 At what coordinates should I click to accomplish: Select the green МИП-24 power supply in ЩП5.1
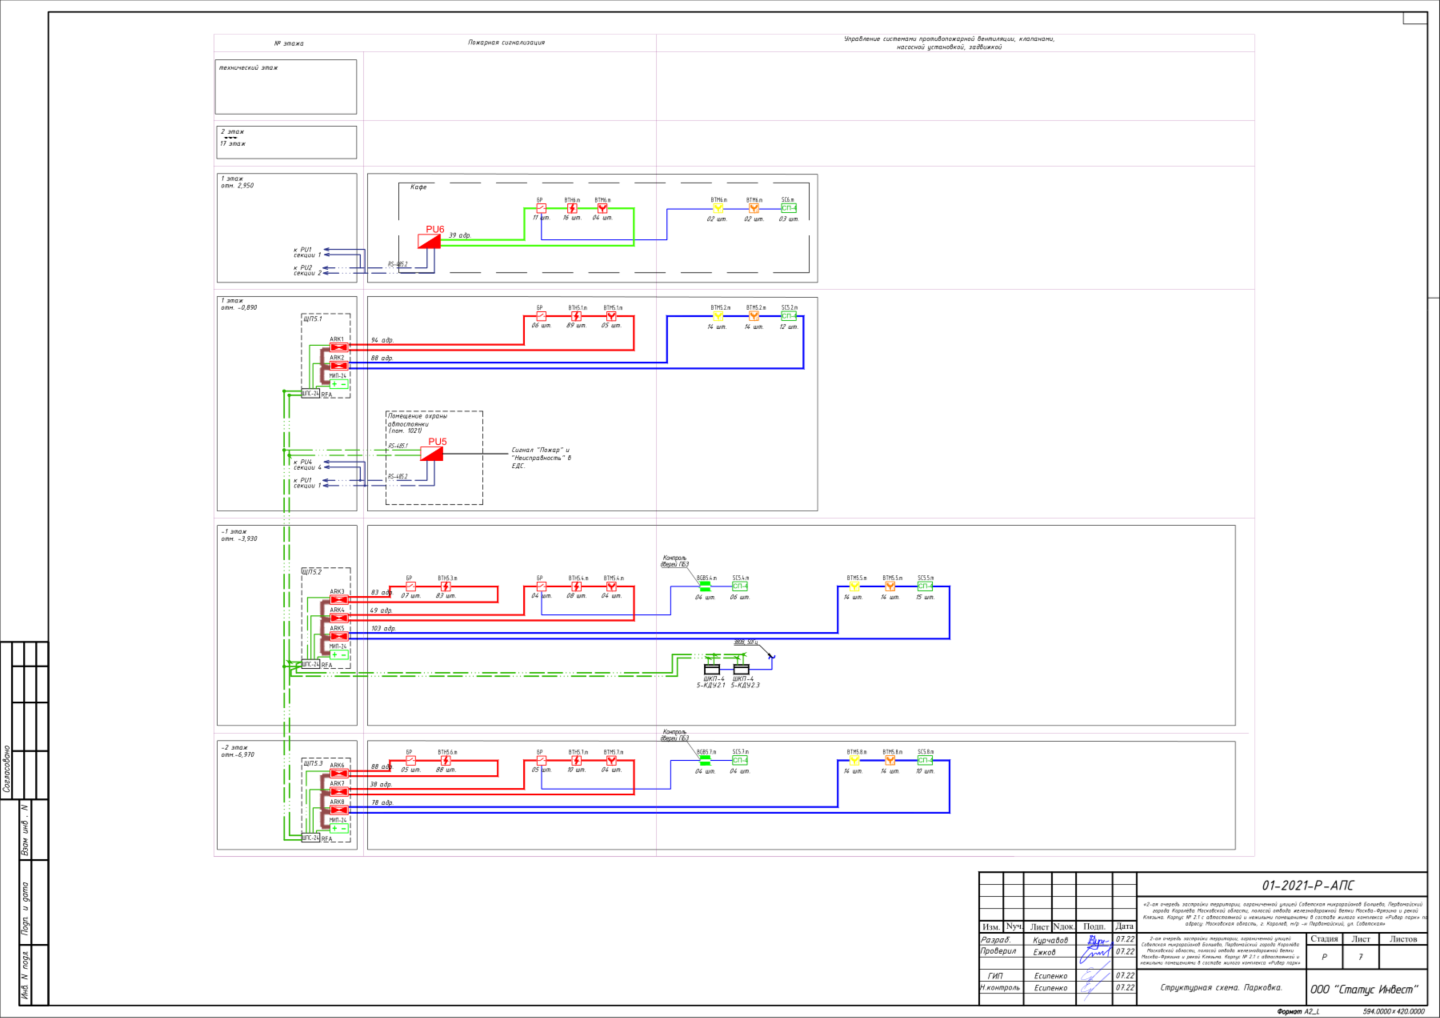click(339, 384)
